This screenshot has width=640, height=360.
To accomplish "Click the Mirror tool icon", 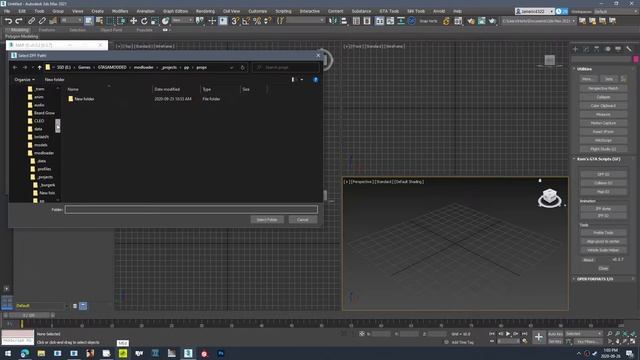I will [333, 21].
